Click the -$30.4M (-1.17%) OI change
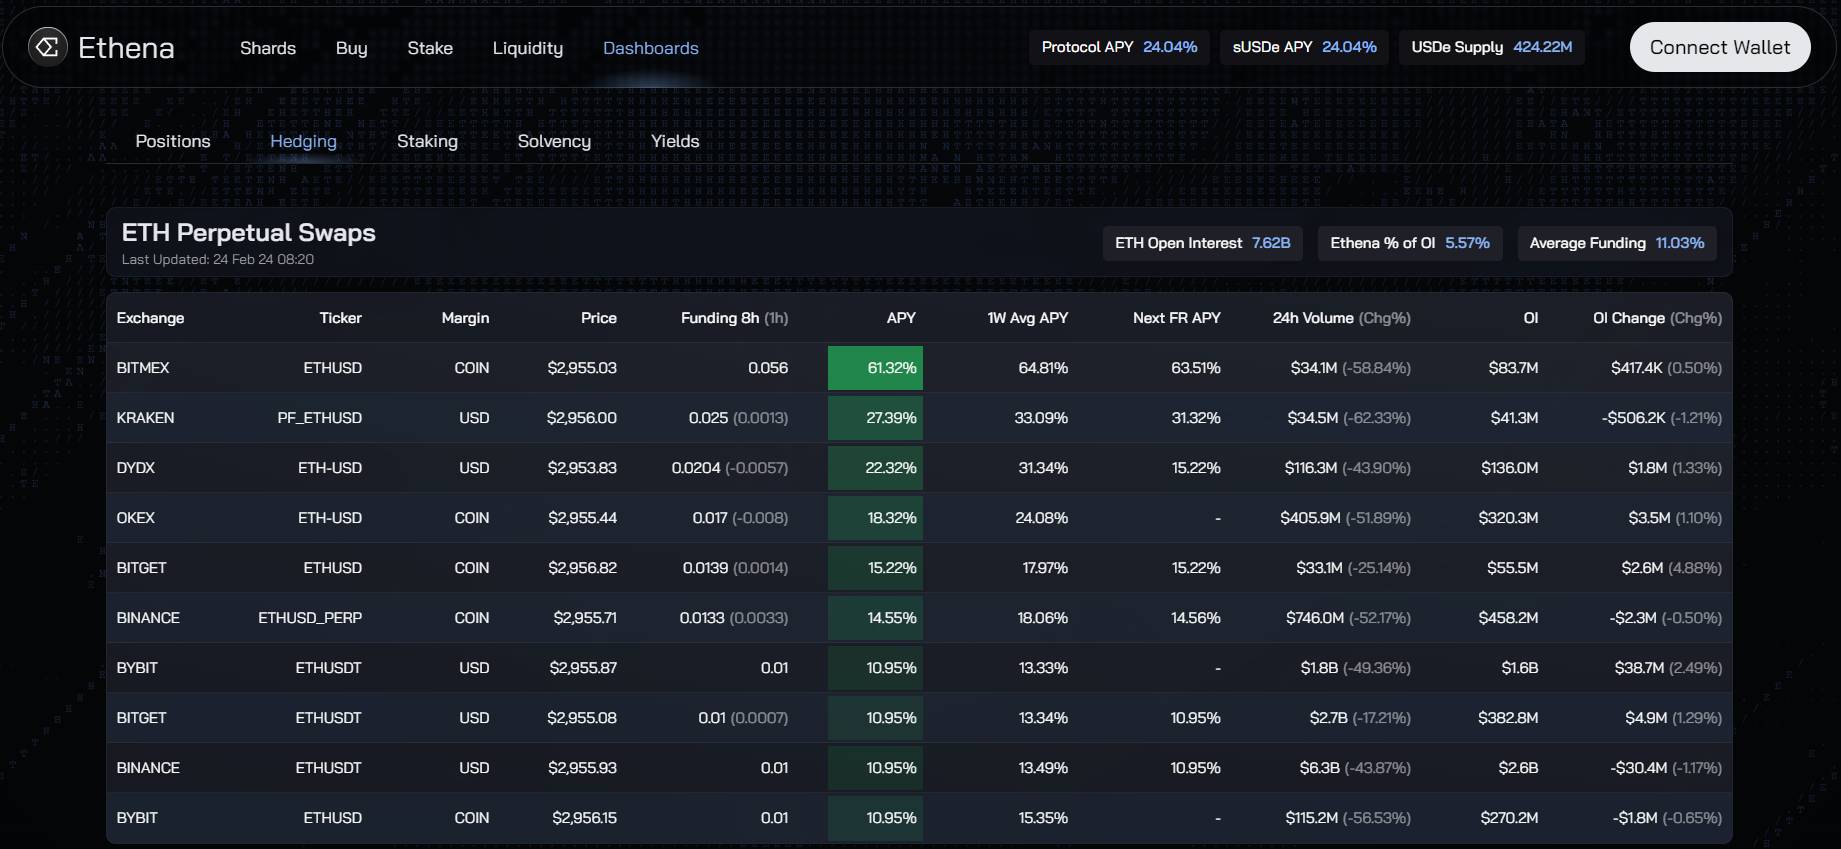Image resolution: width=1841 pixels, height=849 pixels. (x=1666, y=768)
